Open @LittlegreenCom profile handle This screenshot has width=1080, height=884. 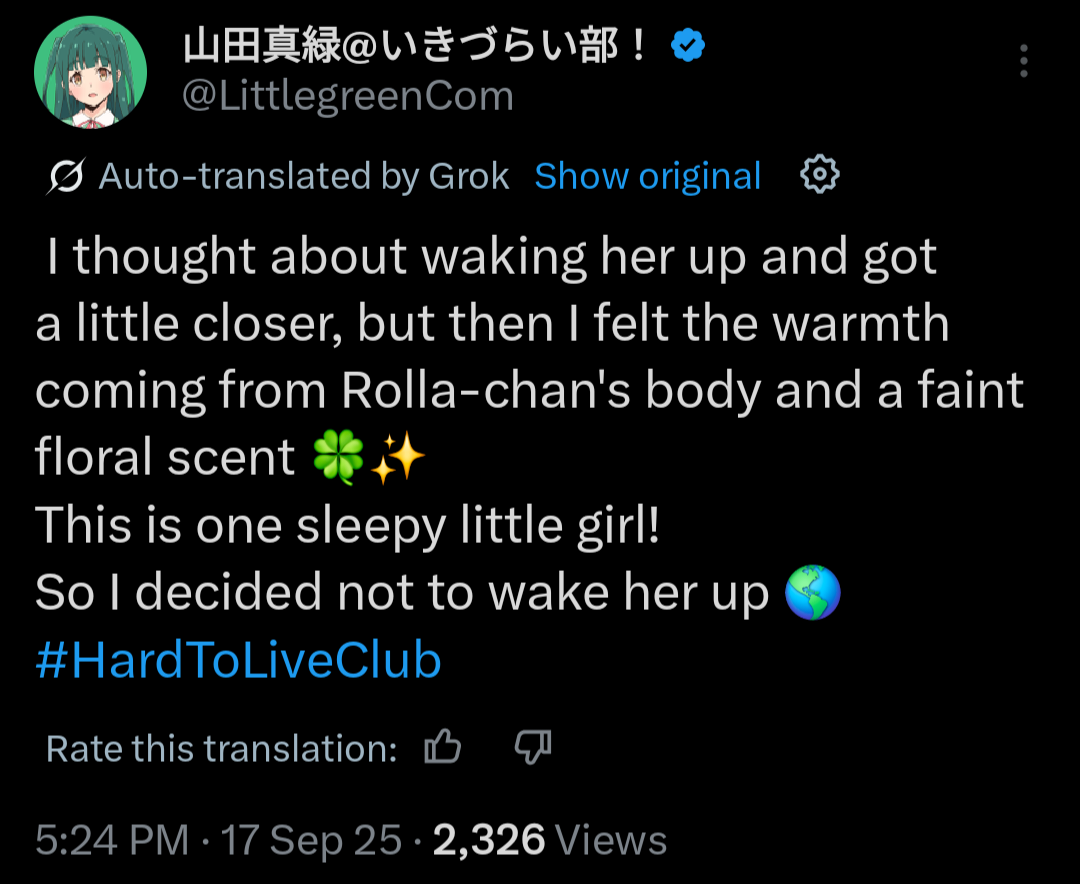(x=348, y=96)
